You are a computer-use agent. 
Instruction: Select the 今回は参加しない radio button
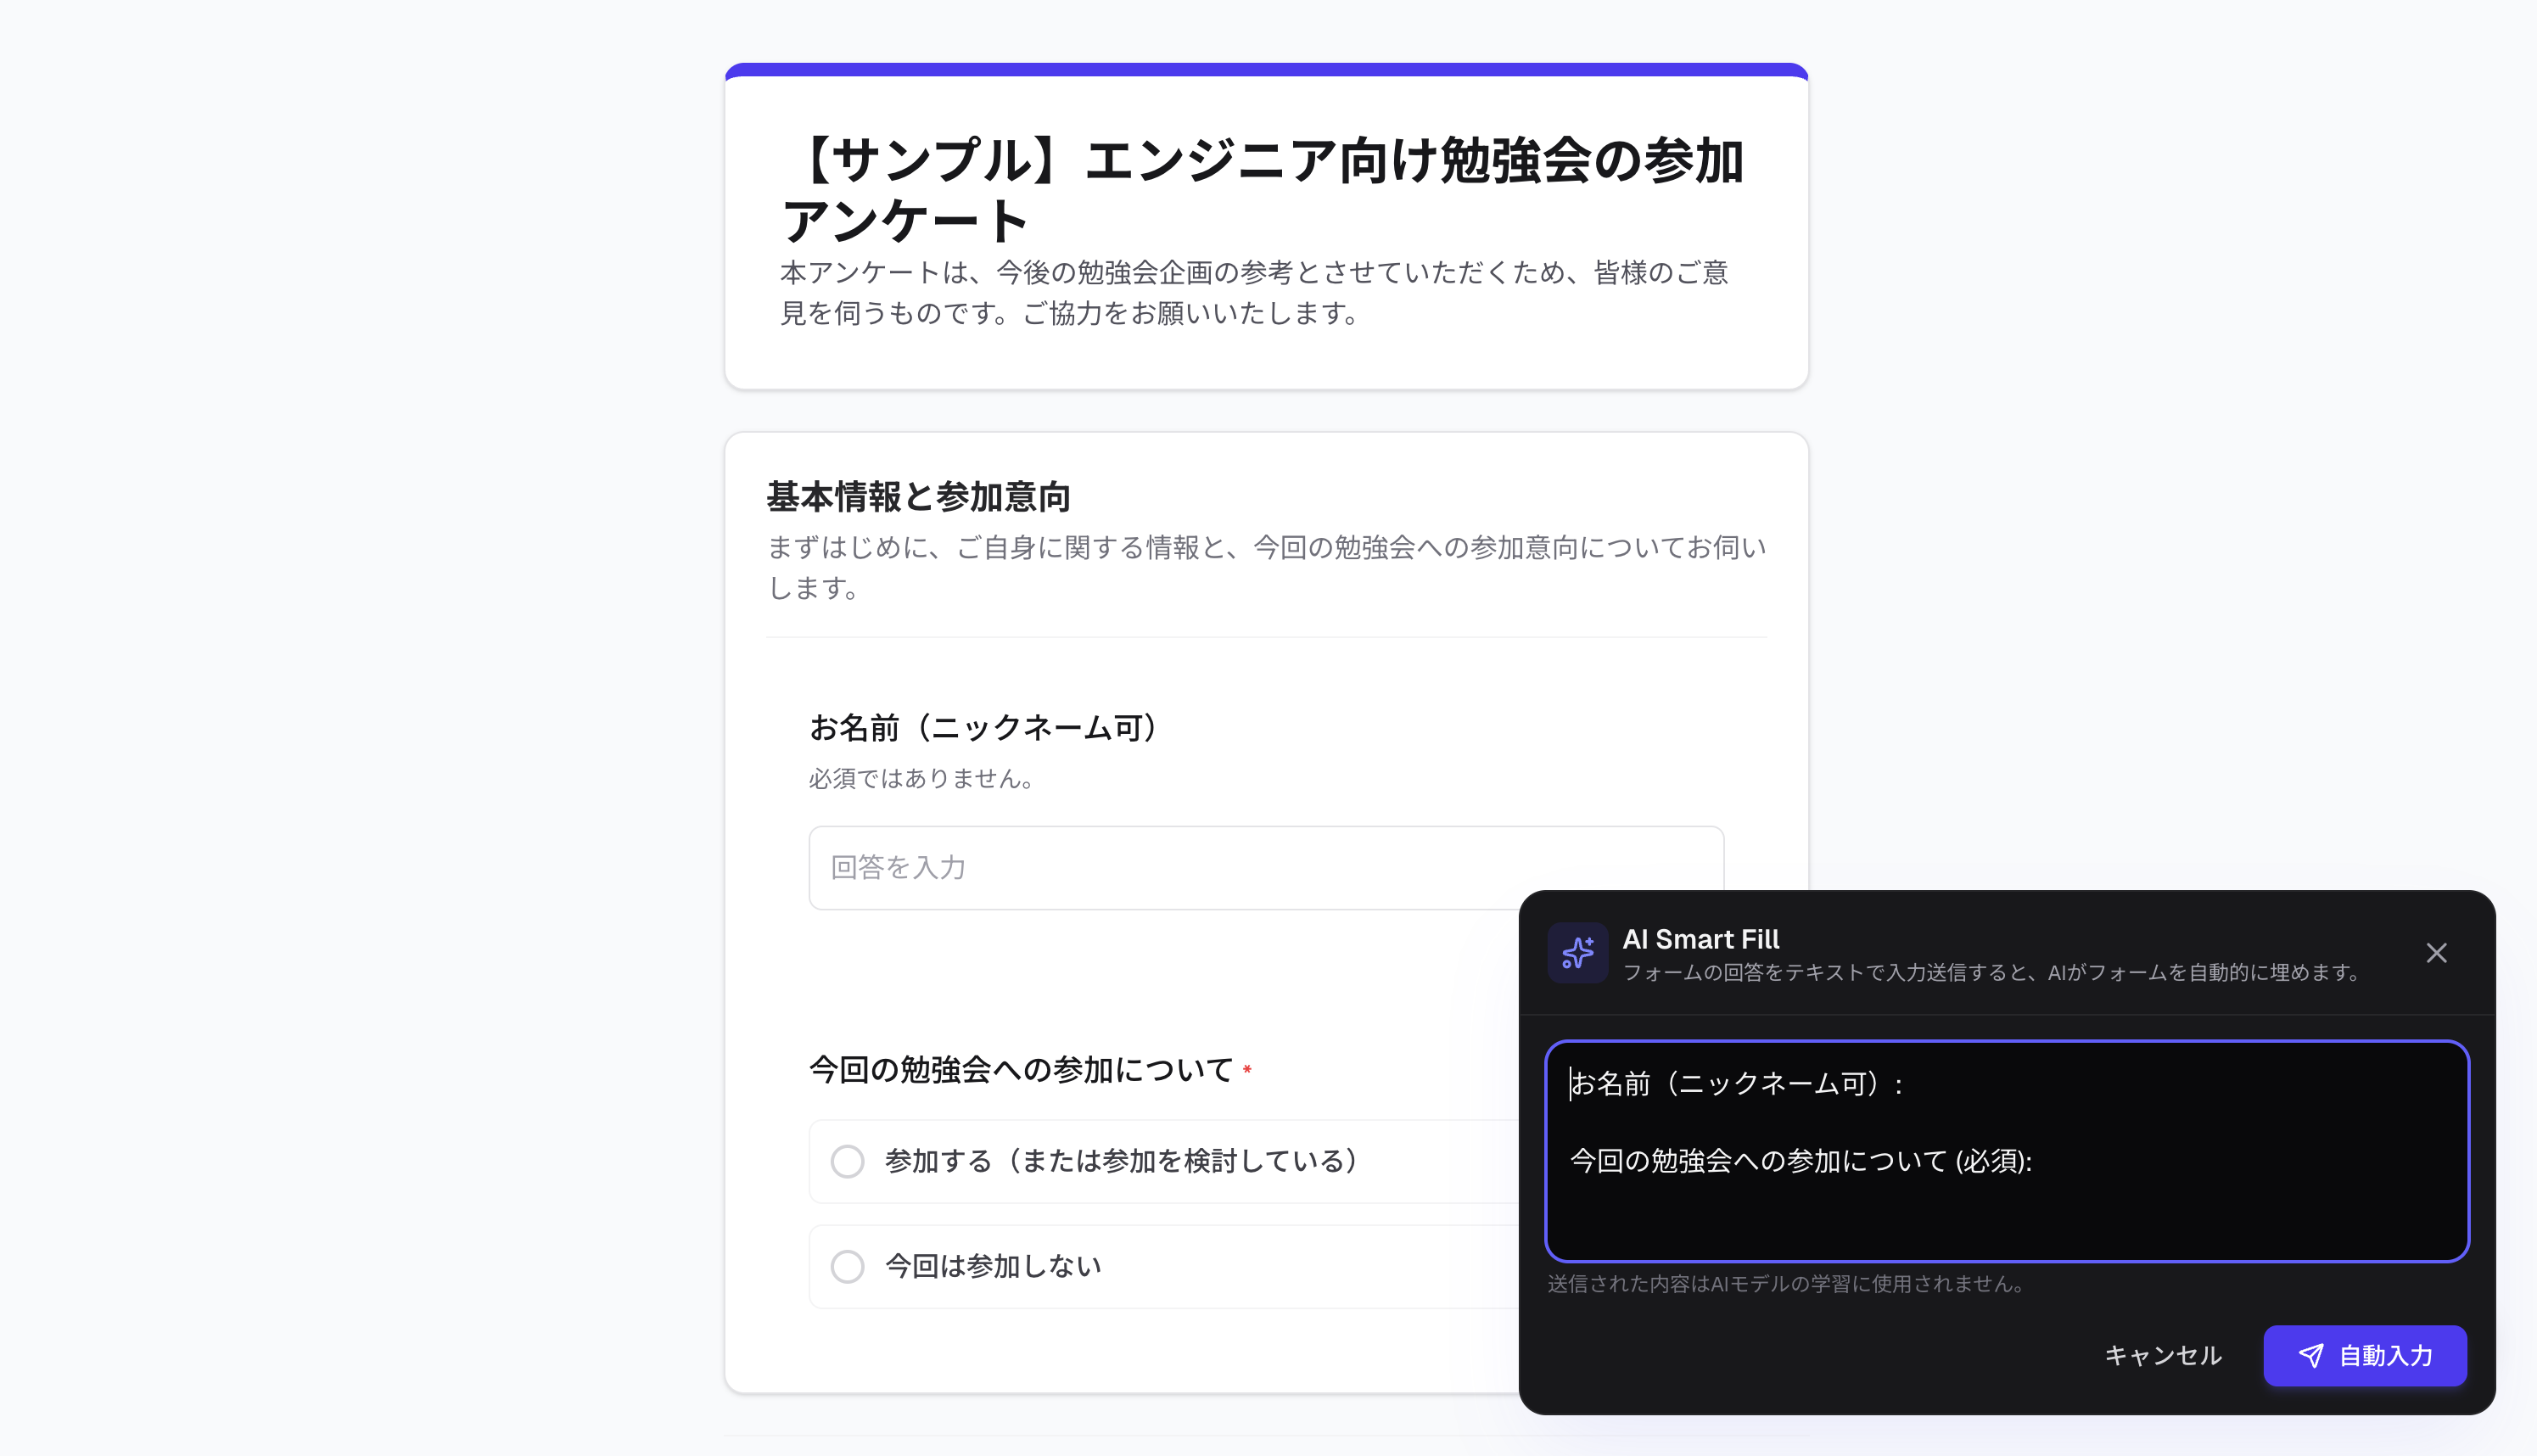coord(847,1266)
